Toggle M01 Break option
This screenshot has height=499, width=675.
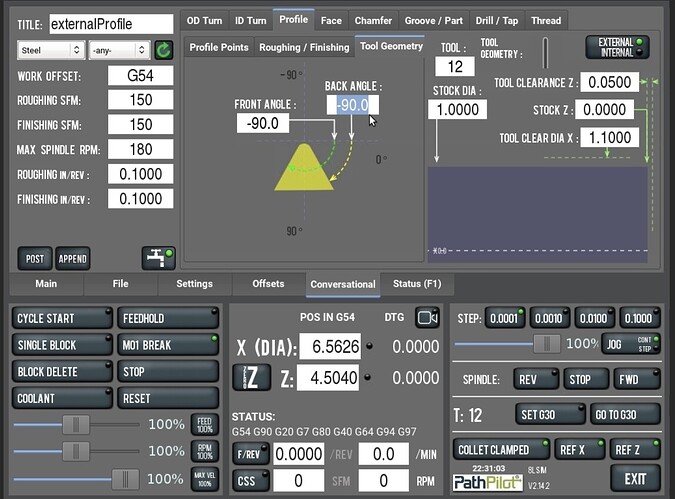(x=168, y=345)
